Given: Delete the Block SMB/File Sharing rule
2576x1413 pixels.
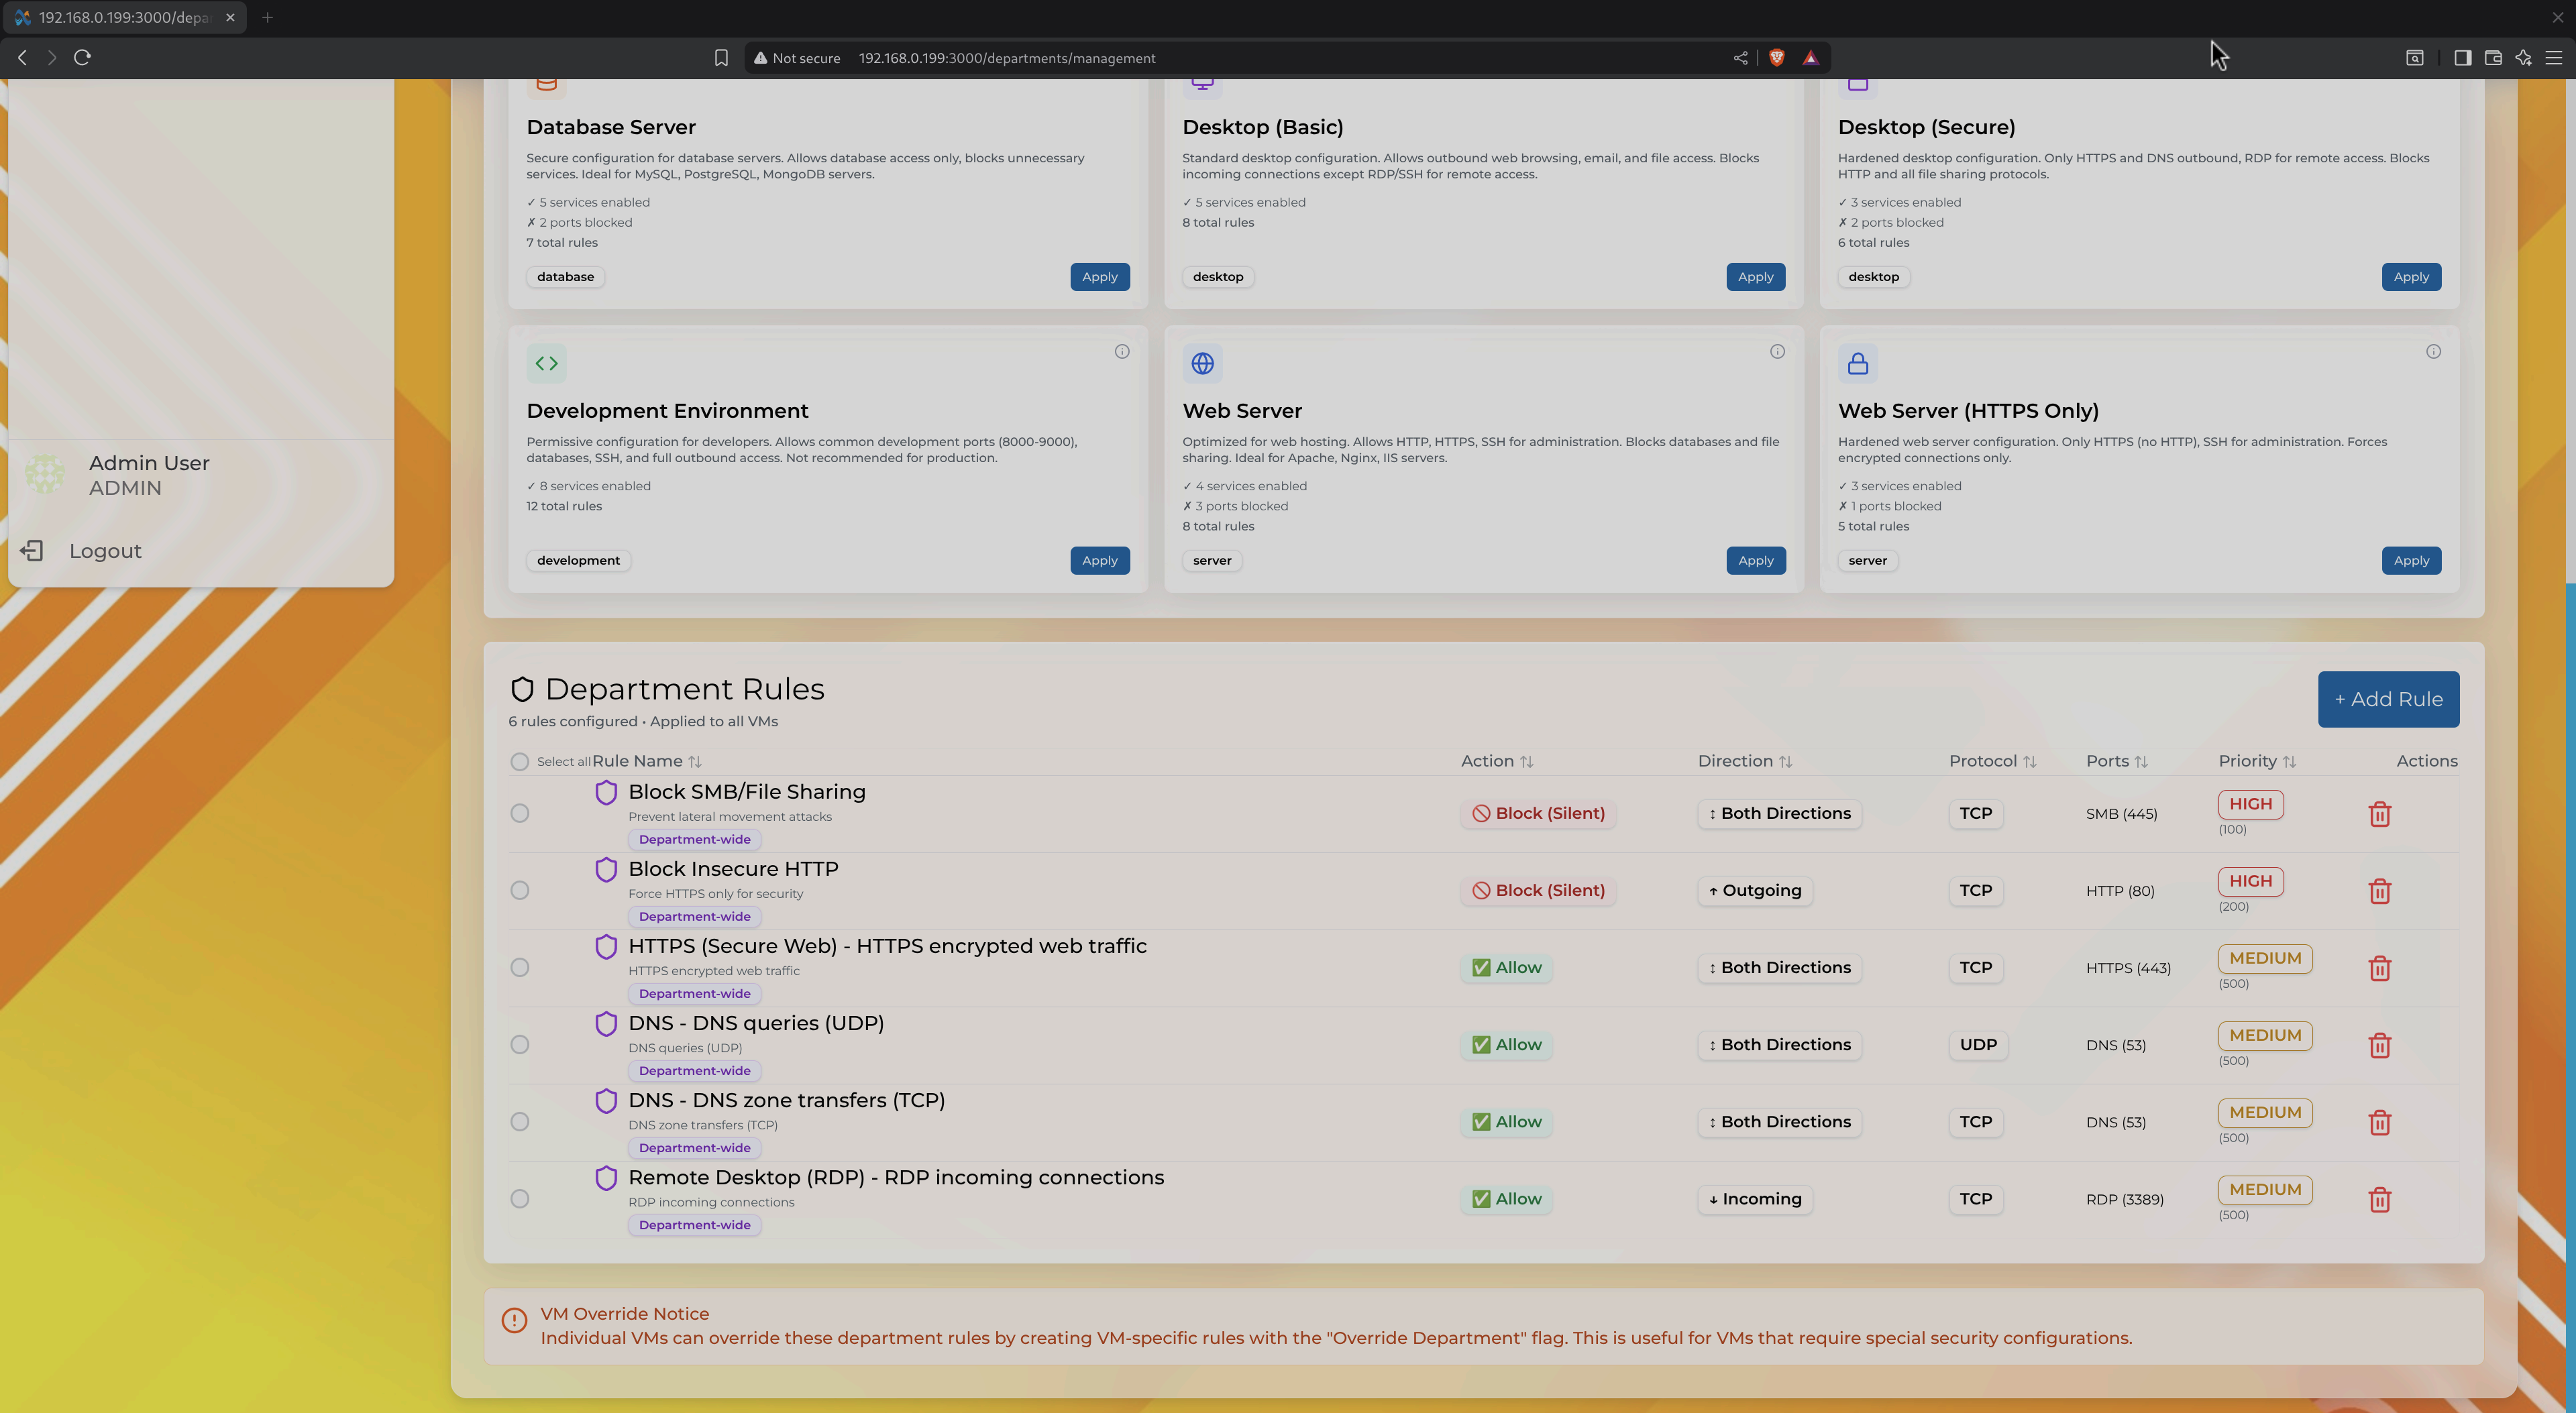Looking at the screenshot, I should pos(2379,814).
